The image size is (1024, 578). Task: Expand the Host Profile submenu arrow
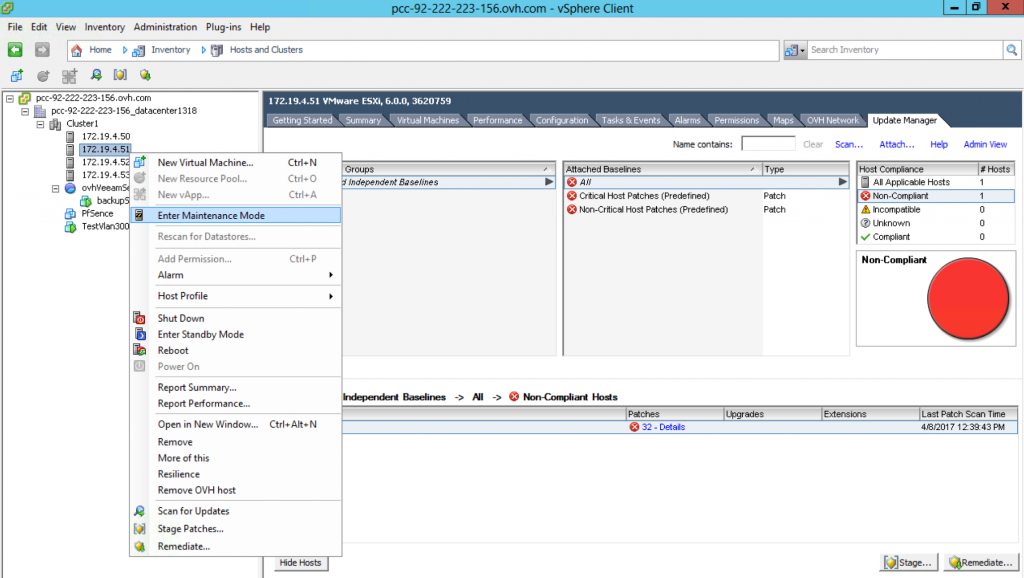331,296
